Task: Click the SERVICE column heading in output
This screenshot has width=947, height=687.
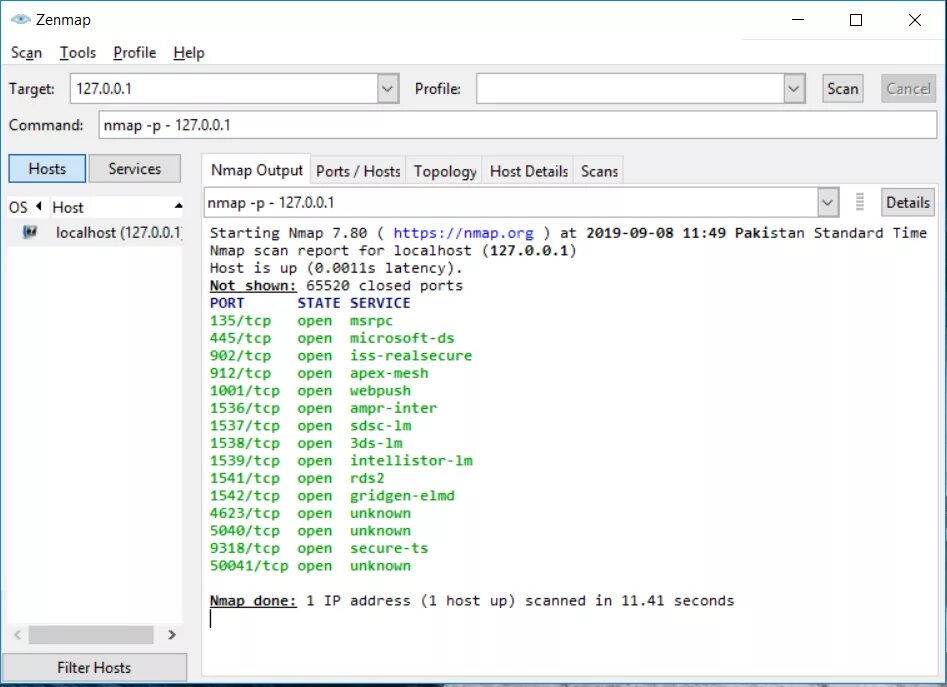Action: [x=380, y=303]
